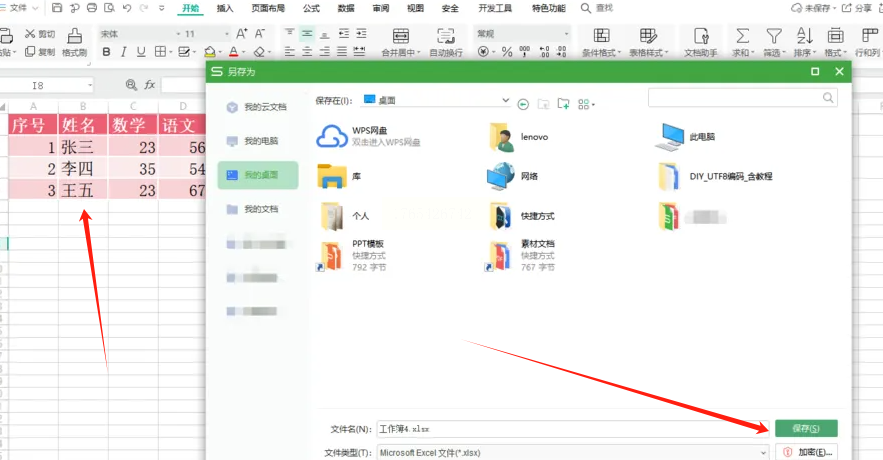883x460 pixels.
Task: Toggle Underline formatting
Action: (141, 52)
